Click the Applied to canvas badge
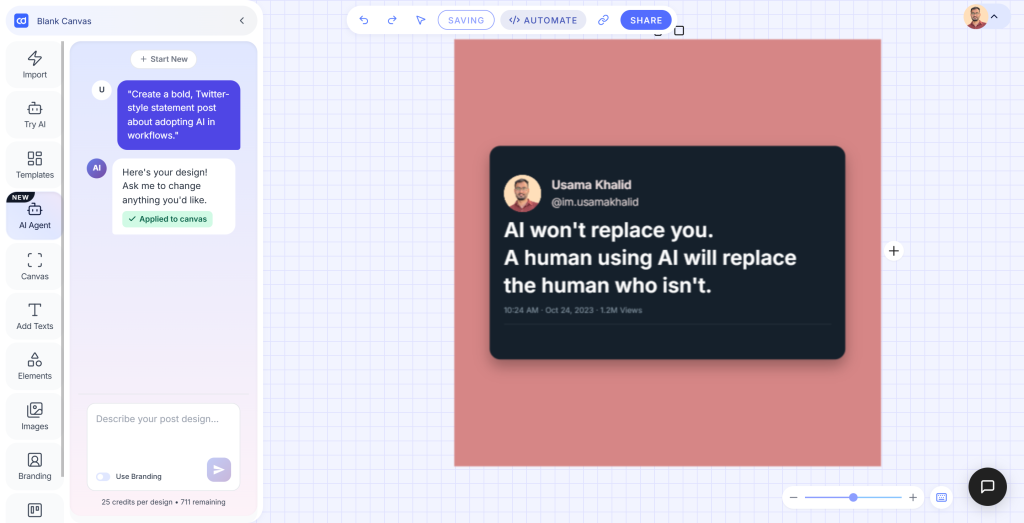 click(x=167, y=219)
